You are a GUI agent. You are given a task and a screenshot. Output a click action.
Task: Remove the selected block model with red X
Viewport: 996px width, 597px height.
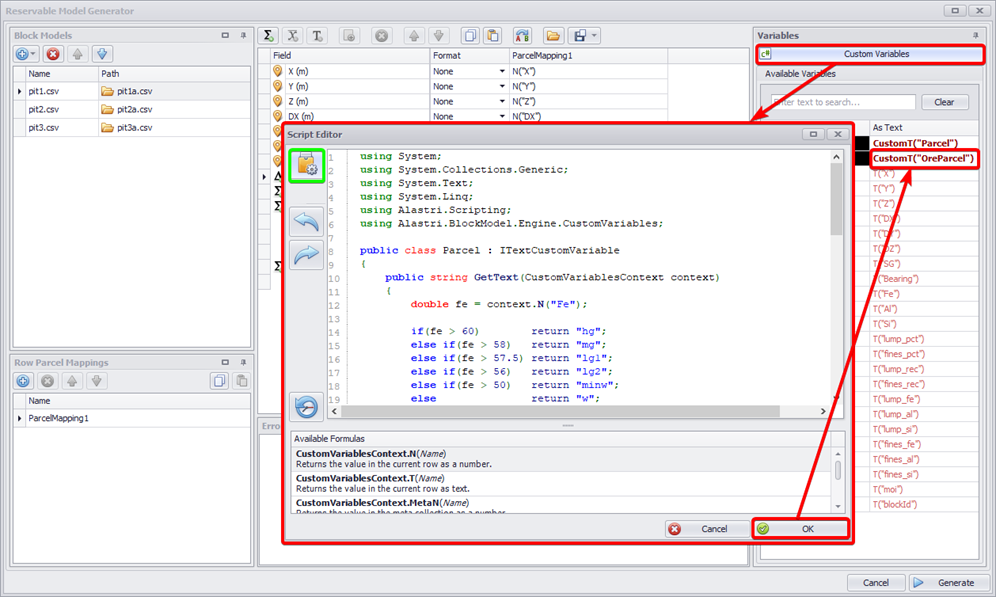(53, 54)
